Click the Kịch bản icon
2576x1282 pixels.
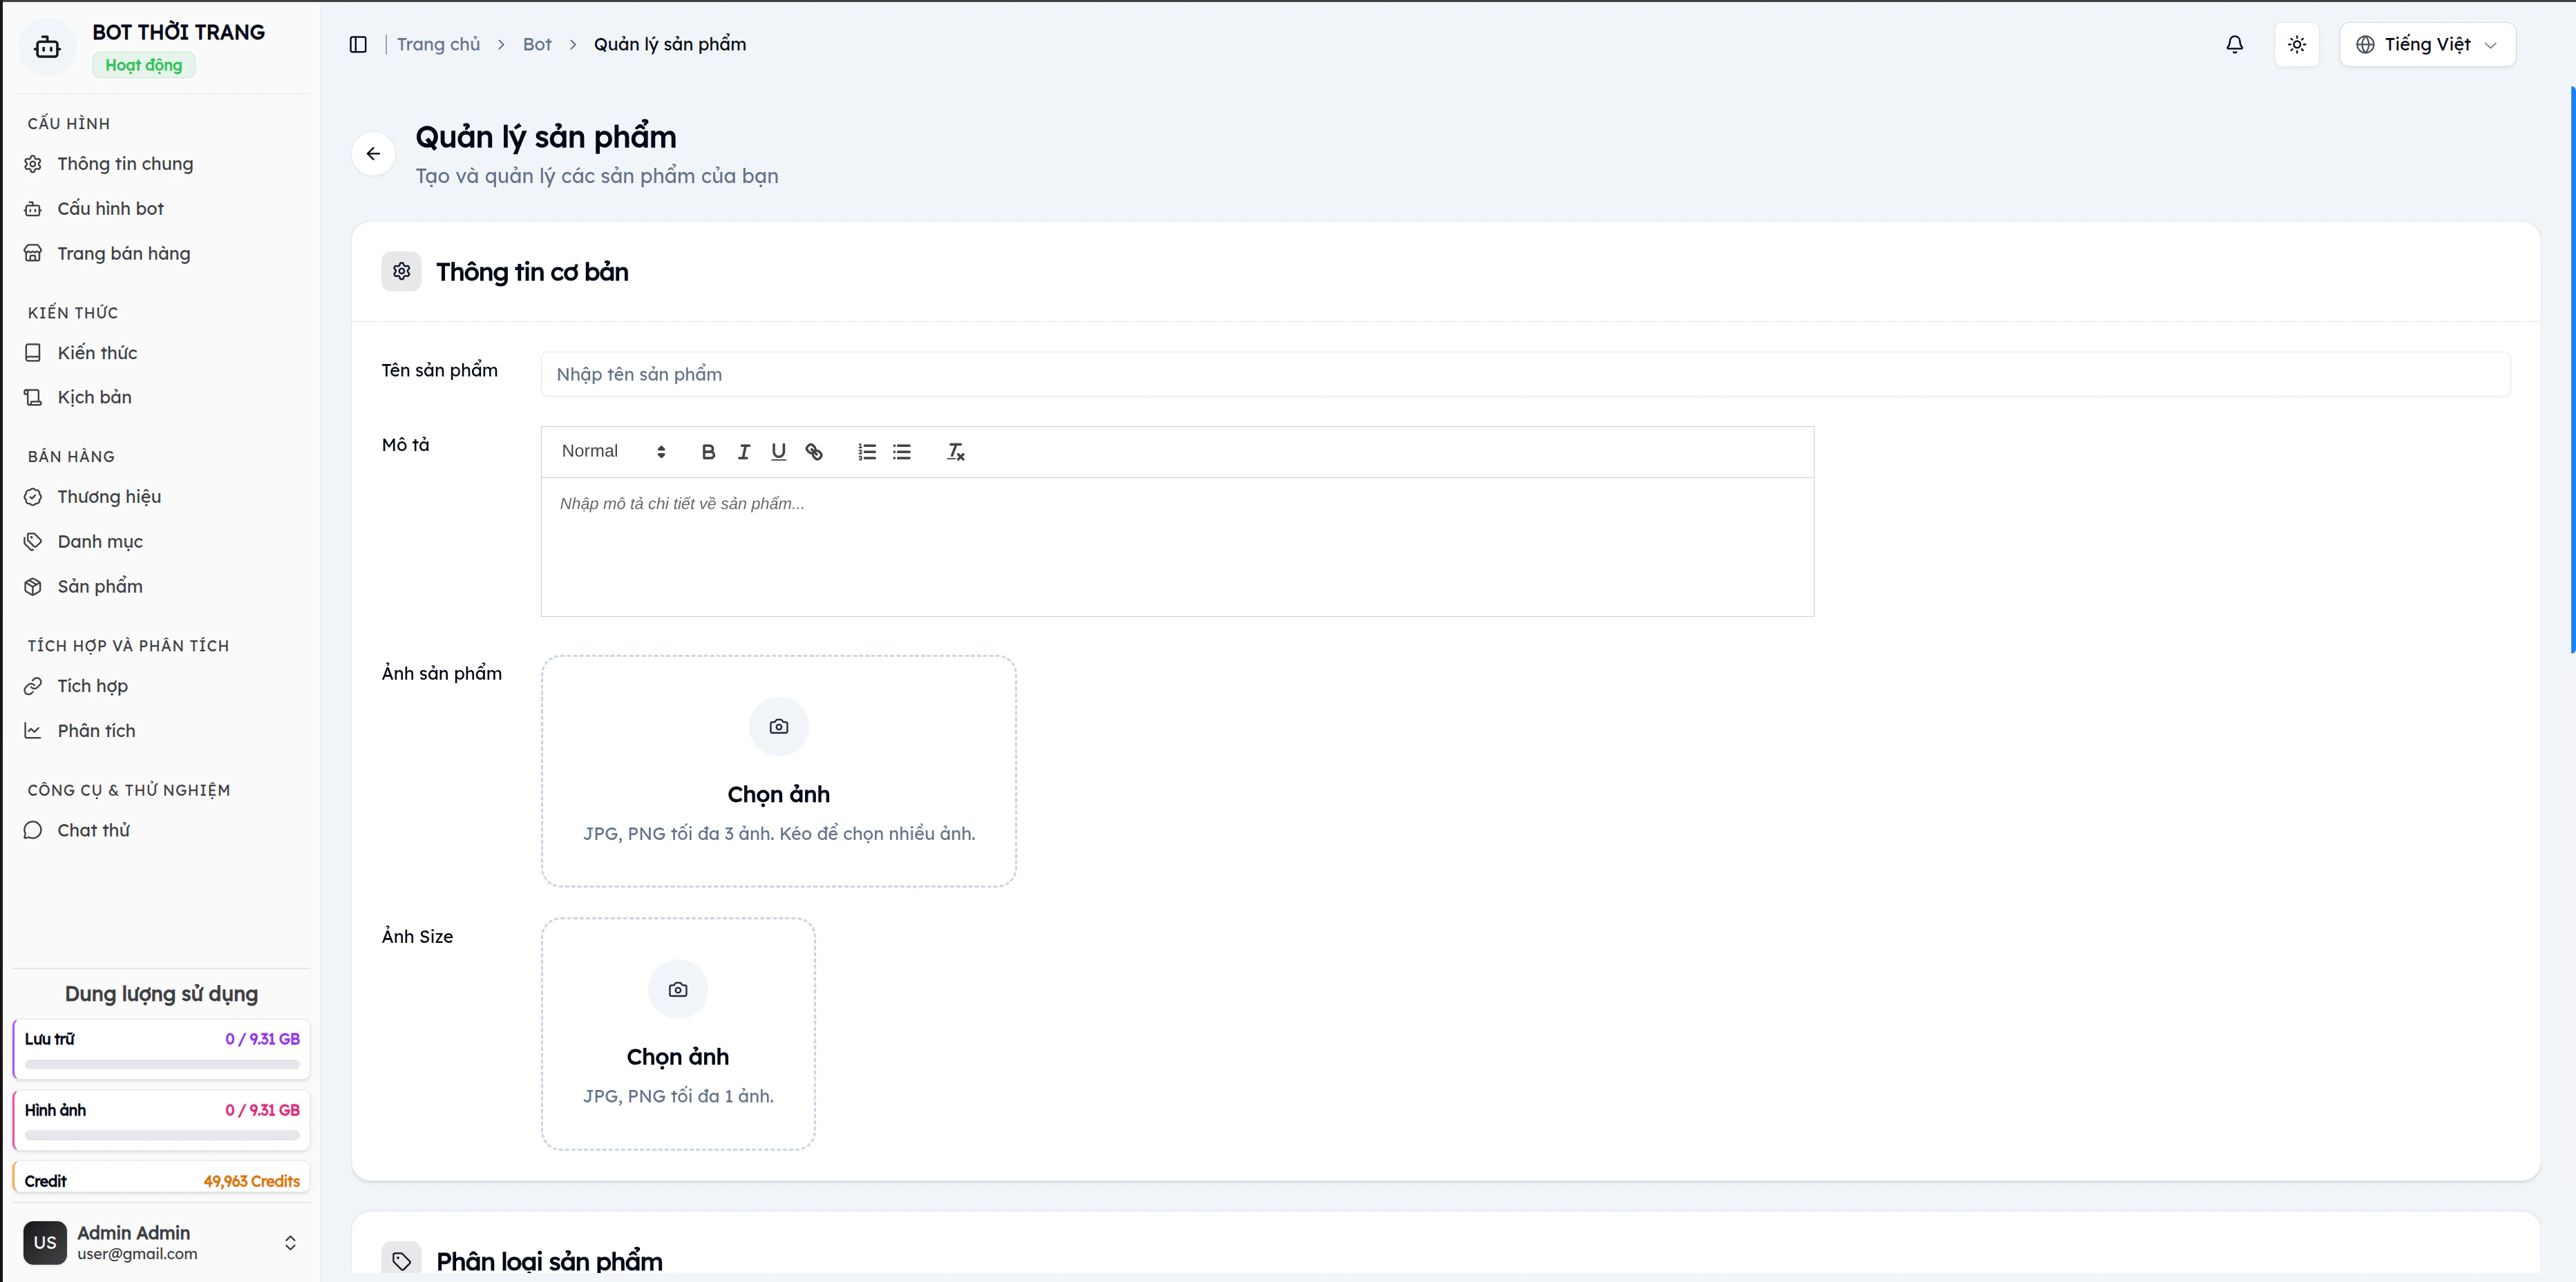click(x=33, y=397)
